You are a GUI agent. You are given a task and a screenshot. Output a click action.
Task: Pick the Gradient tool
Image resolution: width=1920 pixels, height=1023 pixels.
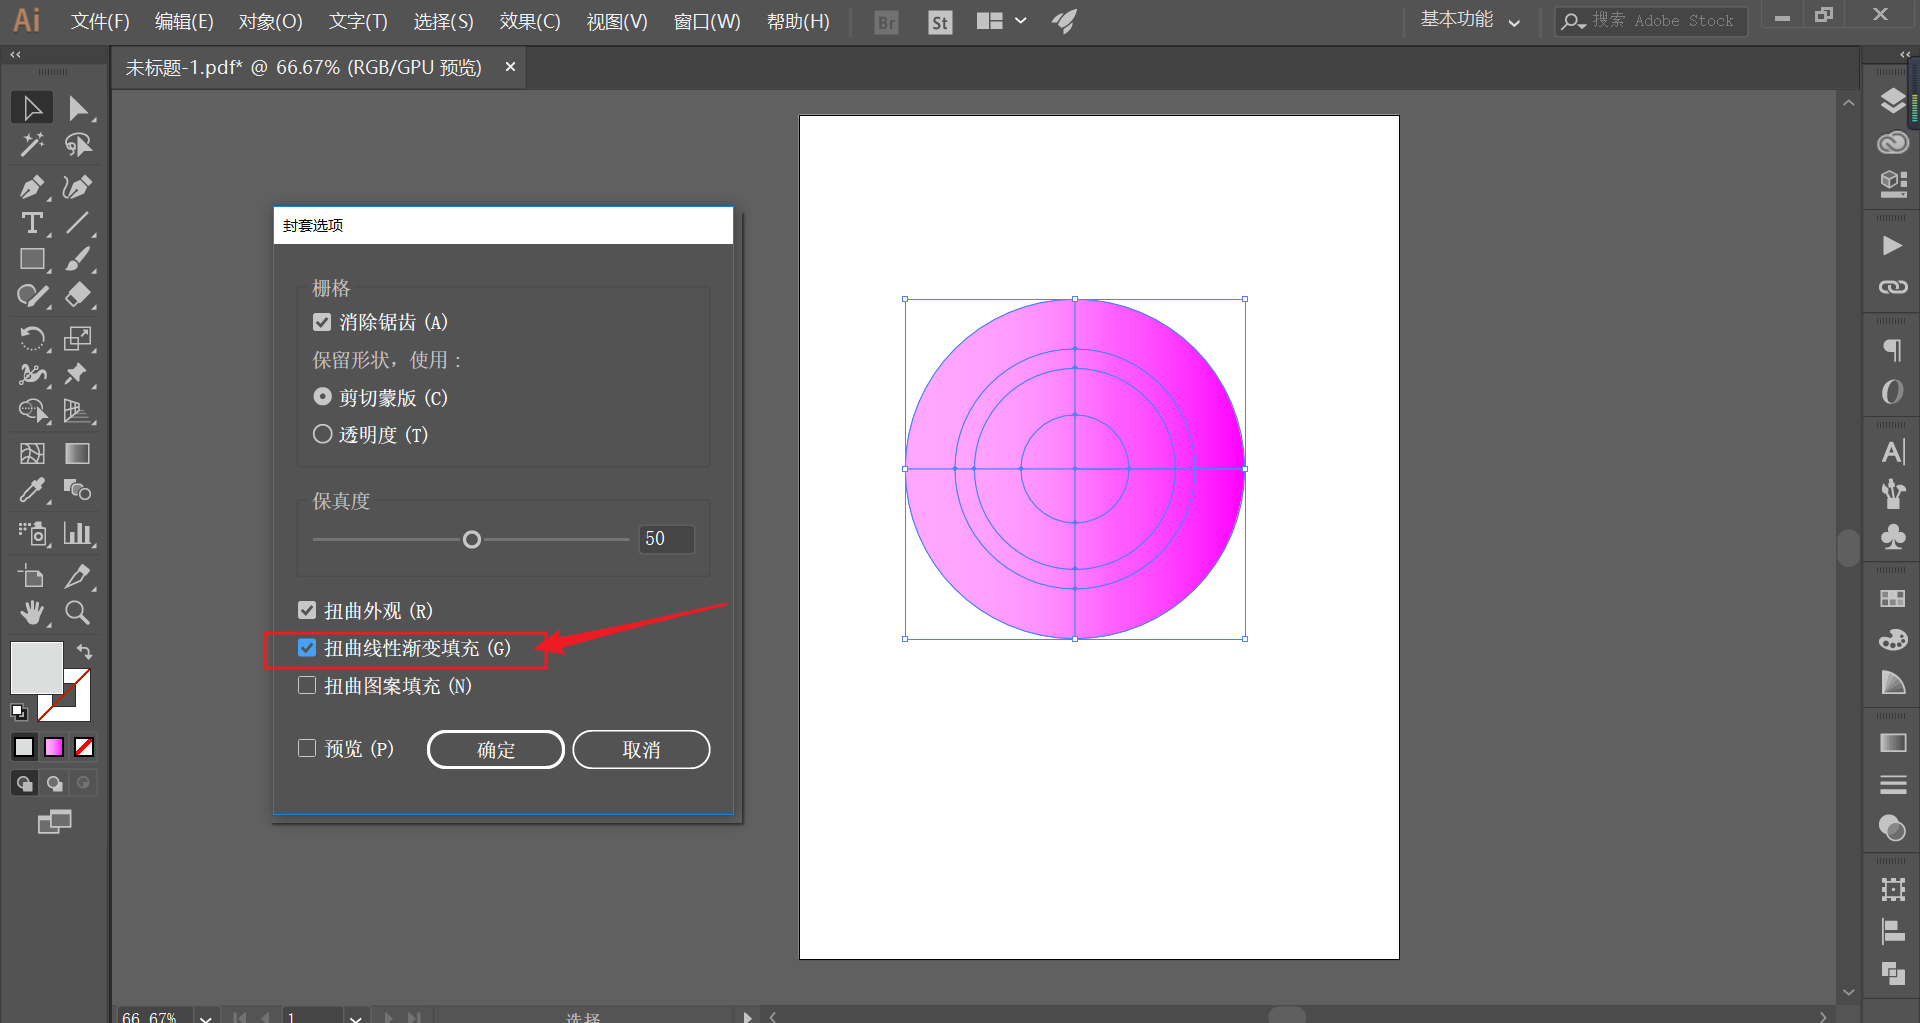tap(77, 453)
